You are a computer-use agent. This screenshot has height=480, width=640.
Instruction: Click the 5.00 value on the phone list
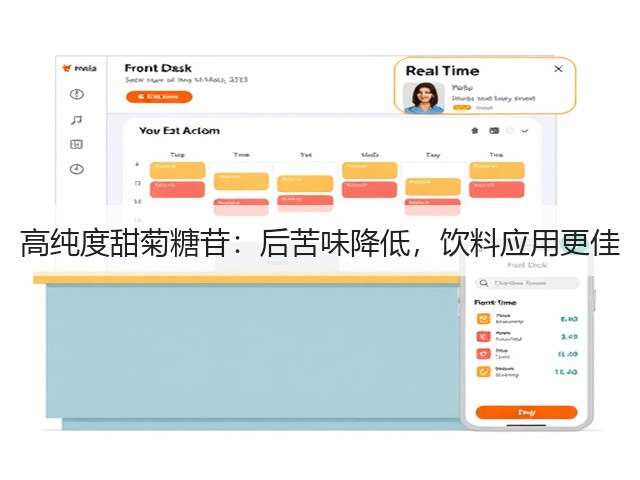569,319
